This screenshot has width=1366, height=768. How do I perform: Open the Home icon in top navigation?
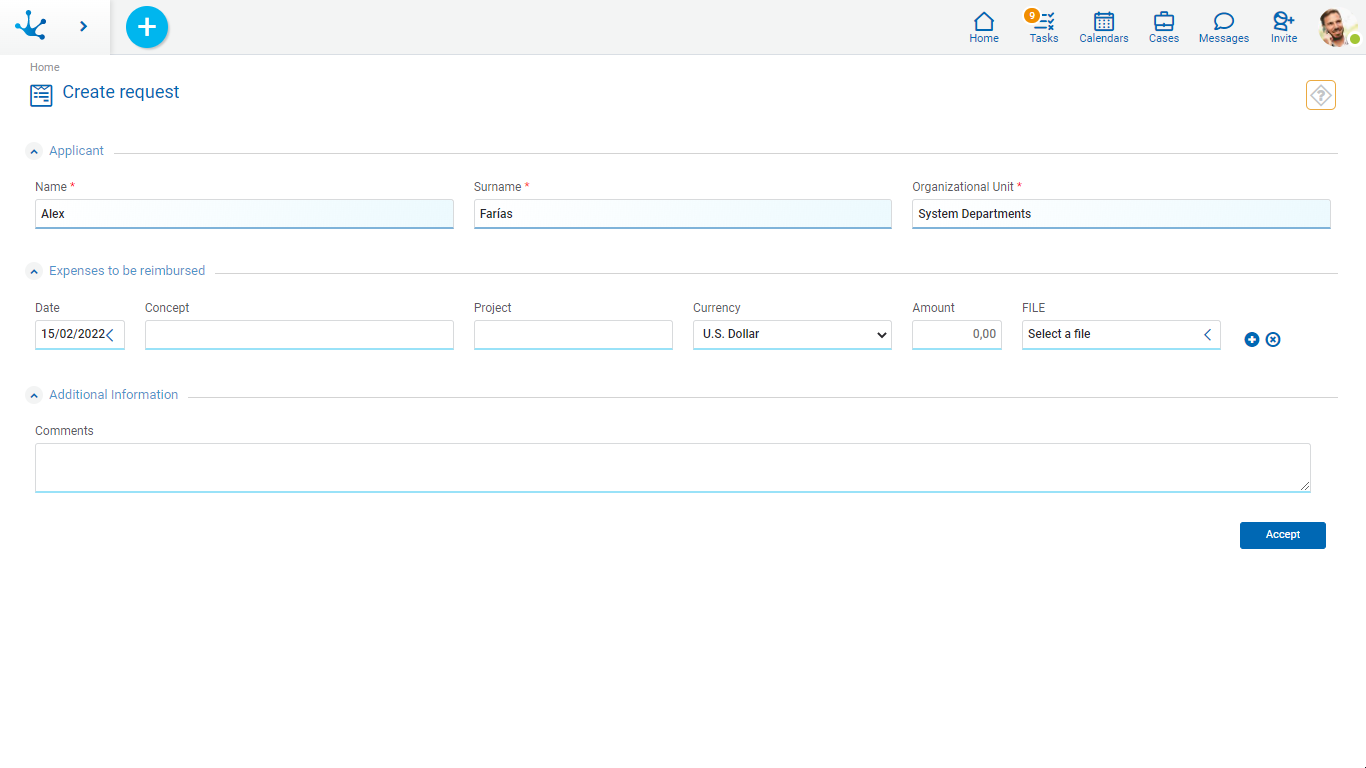click(x=984, y=27)
